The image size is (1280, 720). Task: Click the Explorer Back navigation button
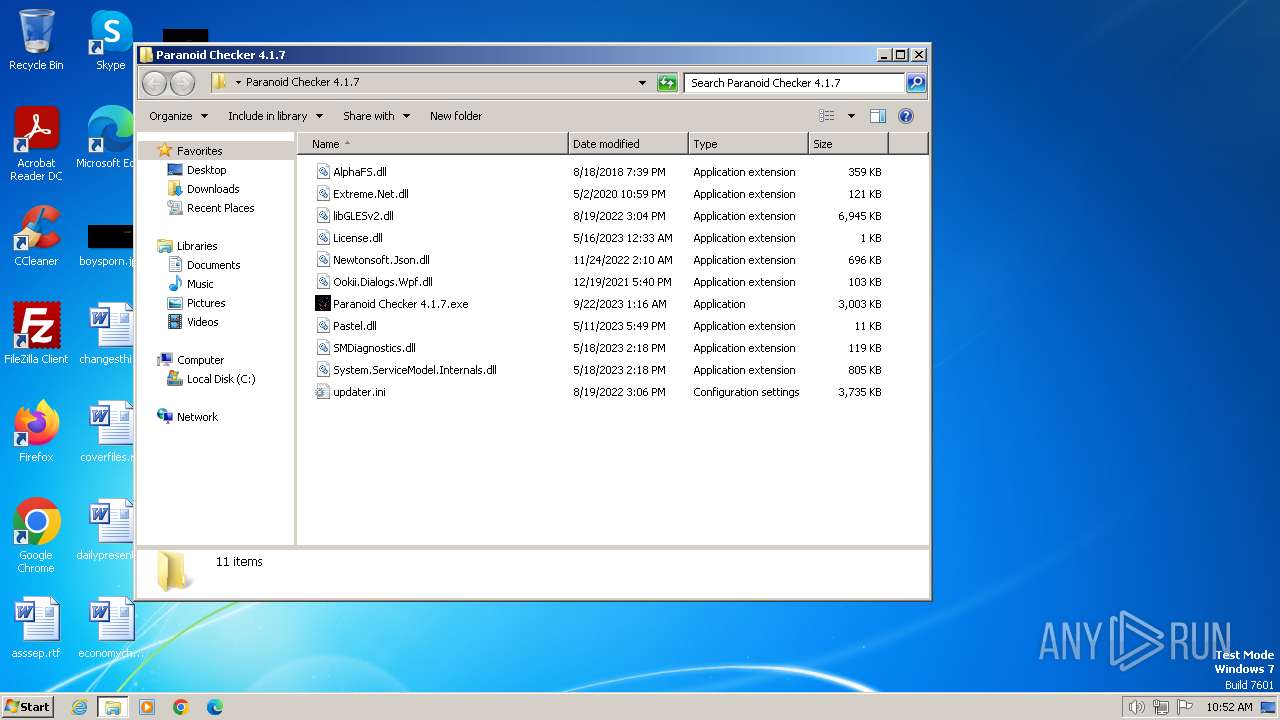[155, 83]
